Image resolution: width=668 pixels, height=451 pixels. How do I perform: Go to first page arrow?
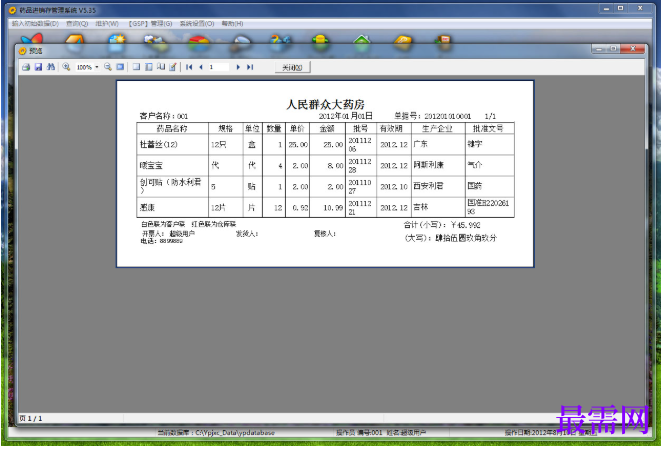pyautogui.click(x=189, y=67)
